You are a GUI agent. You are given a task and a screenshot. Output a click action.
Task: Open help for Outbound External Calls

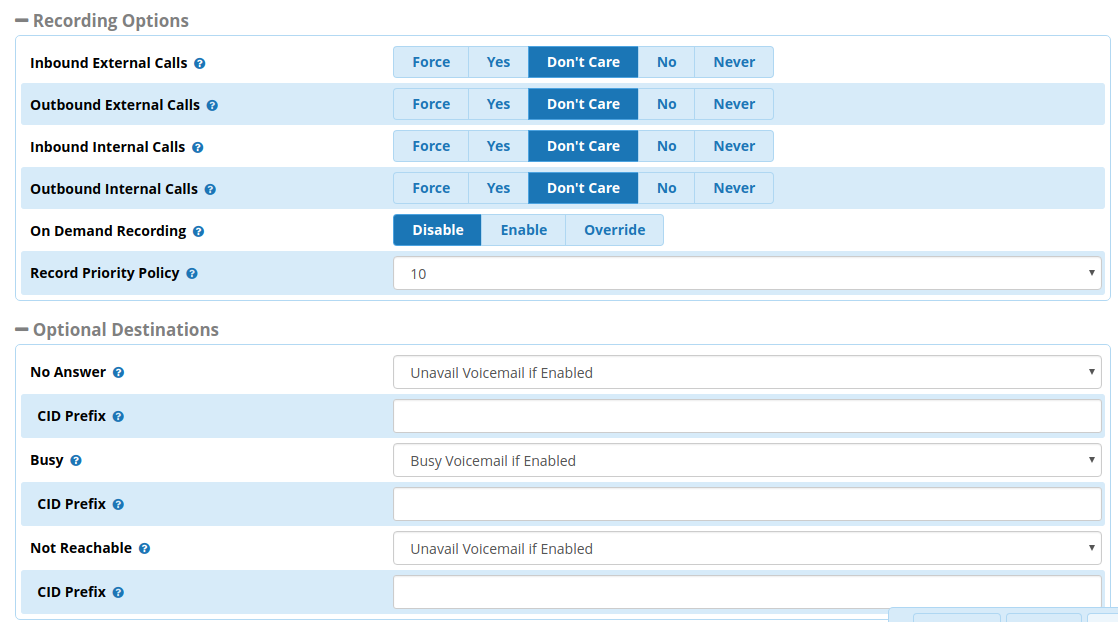(212, 106)
